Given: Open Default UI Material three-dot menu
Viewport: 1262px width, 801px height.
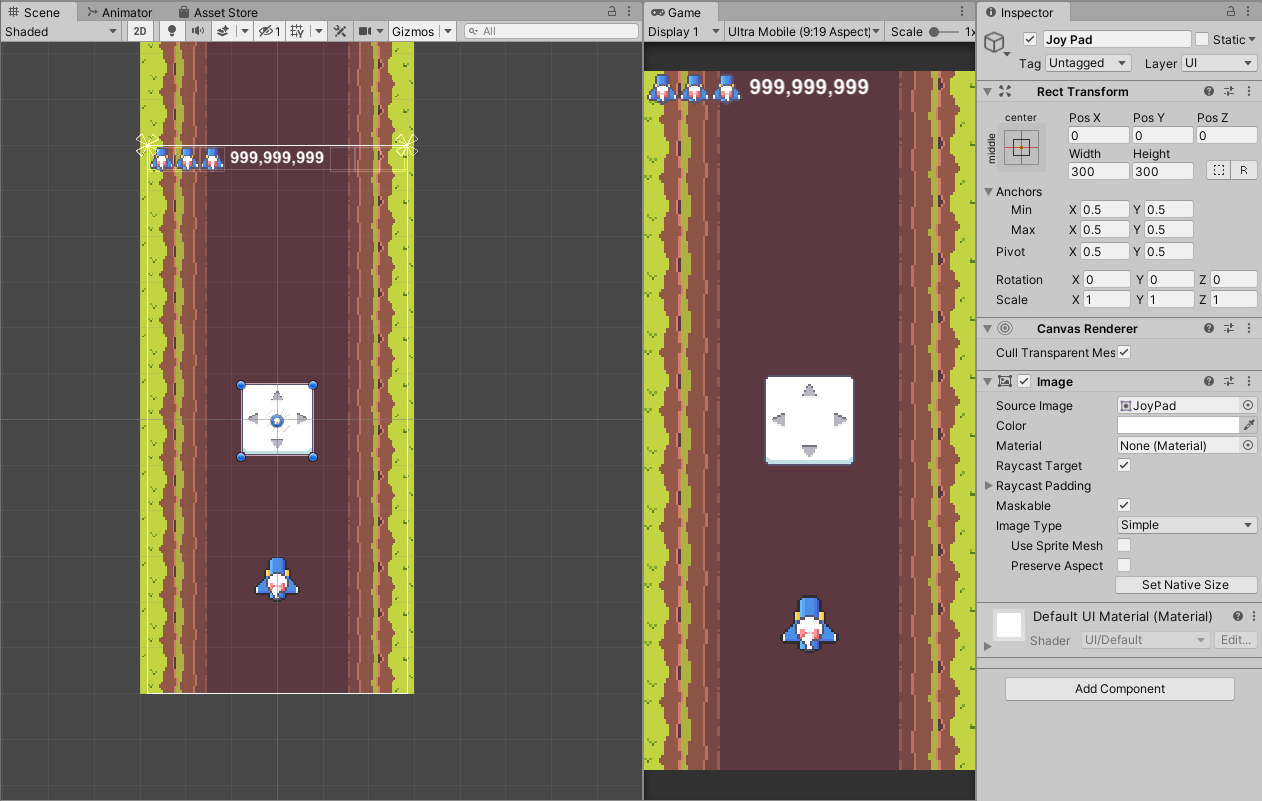Looking at the screenshot, I should click(1252, 616).
